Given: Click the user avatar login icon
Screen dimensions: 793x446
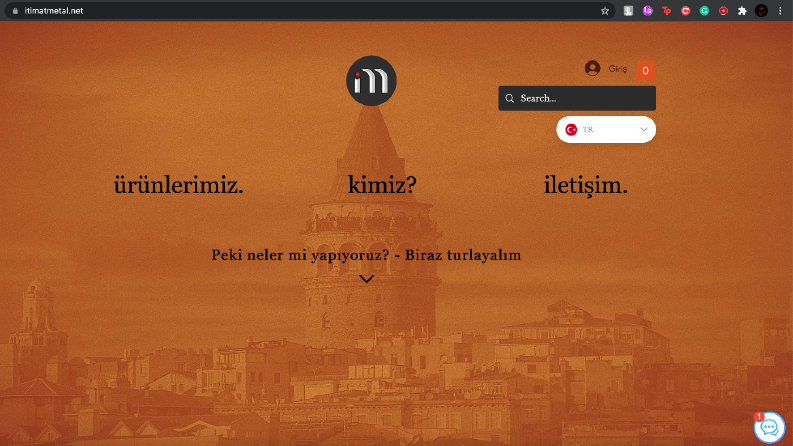Looking at the screenshot, I should 592,68.
